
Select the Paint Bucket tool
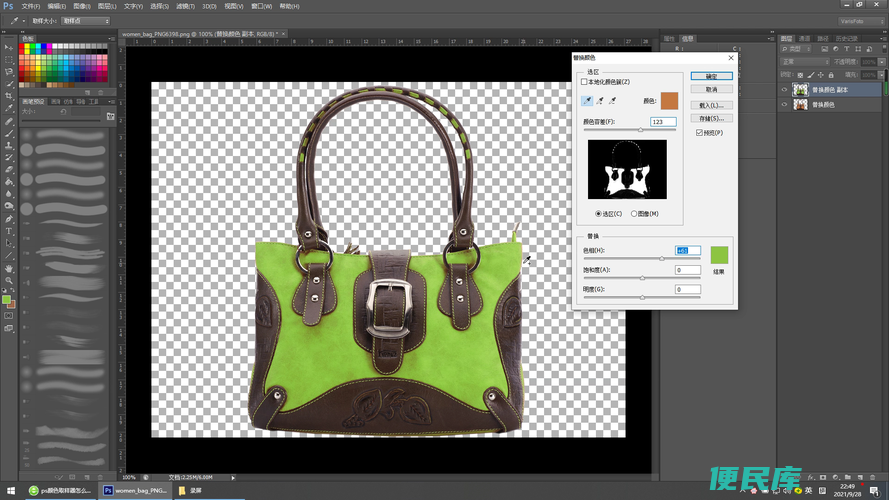(9, 182)
